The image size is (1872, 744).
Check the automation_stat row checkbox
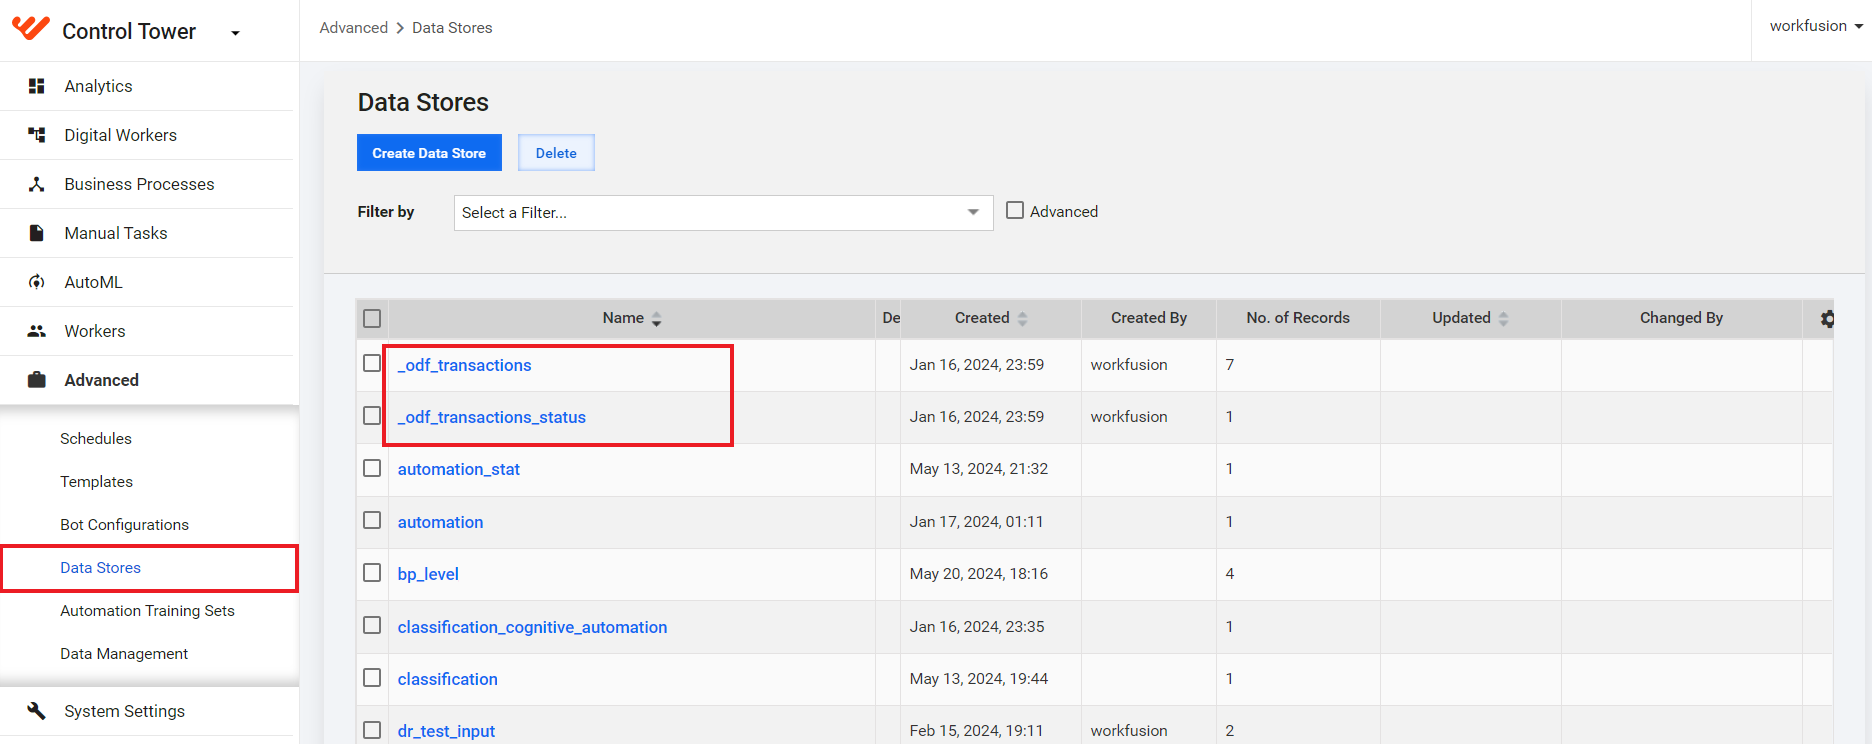[x=372, y=468]
